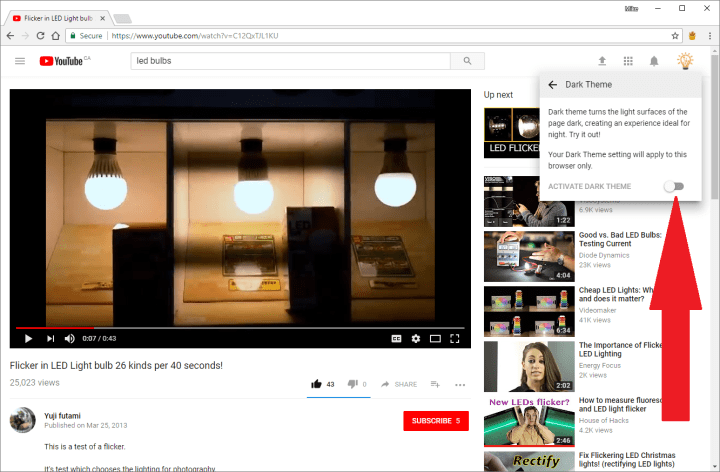This screenshot has height=472, width=720.
Task: Open the notifications bell
Action: point(654,61)
